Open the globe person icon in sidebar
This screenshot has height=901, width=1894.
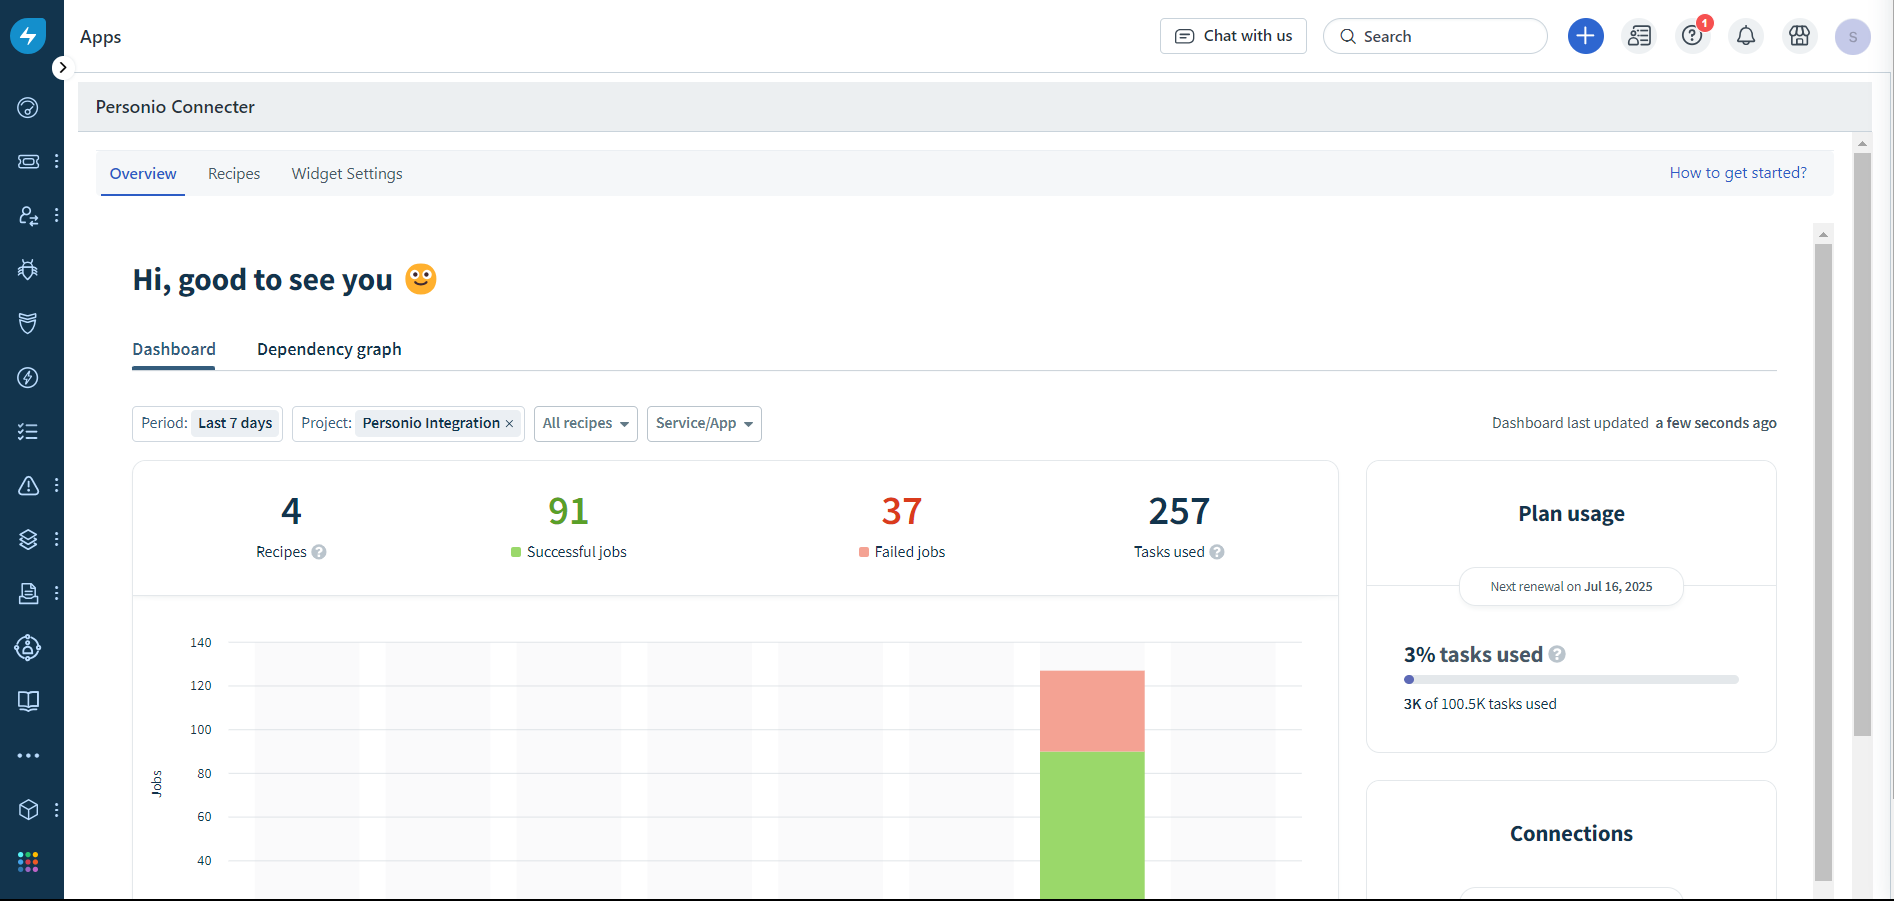(28, 647)
